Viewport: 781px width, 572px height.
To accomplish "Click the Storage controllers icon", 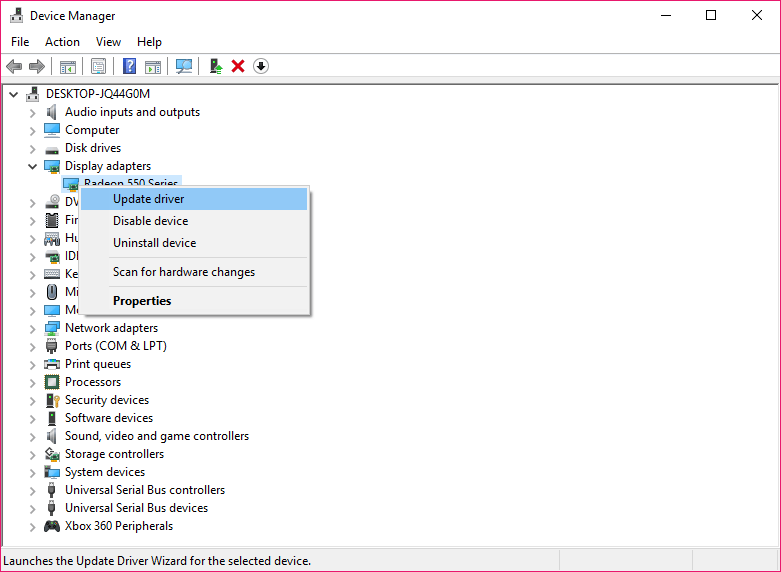I will click(52, 454).
